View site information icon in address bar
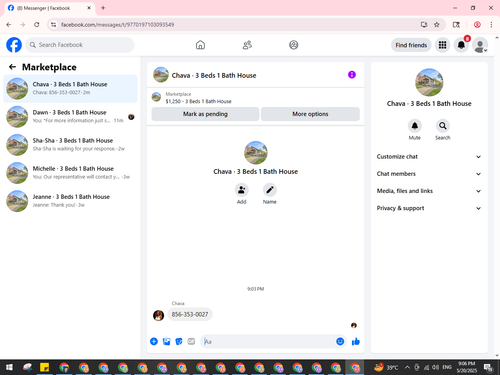 (x=53, y=25)
